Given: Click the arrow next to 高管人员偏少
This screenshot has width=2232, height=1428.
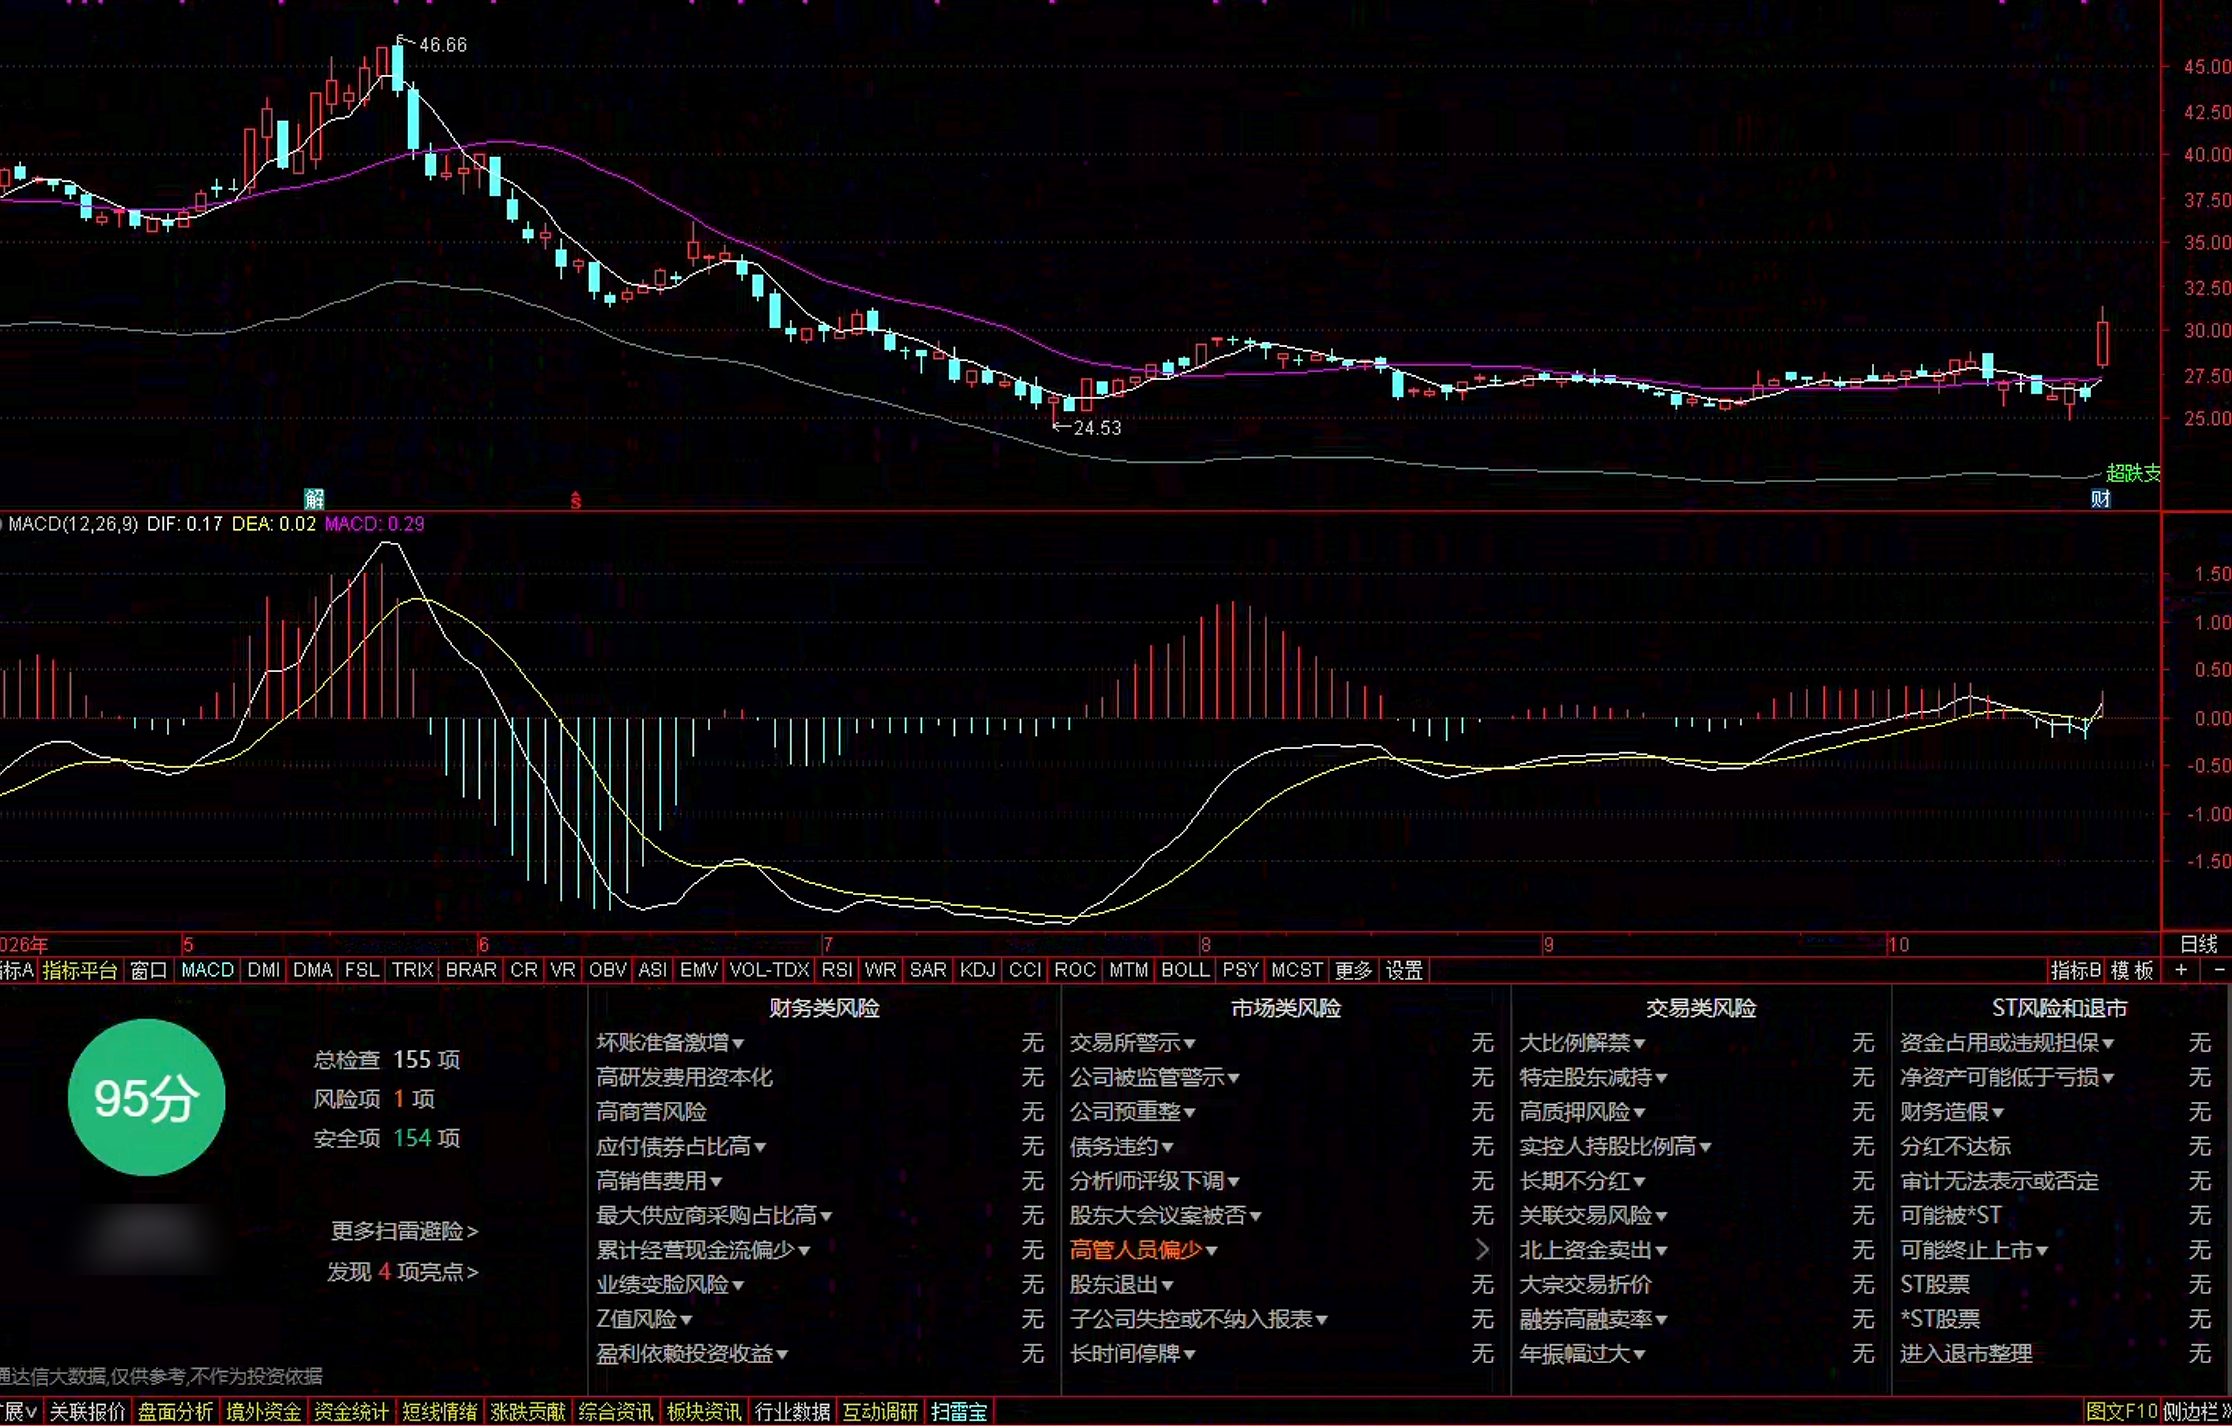Looking at the screenshot, I should tap(1482, 1249).
